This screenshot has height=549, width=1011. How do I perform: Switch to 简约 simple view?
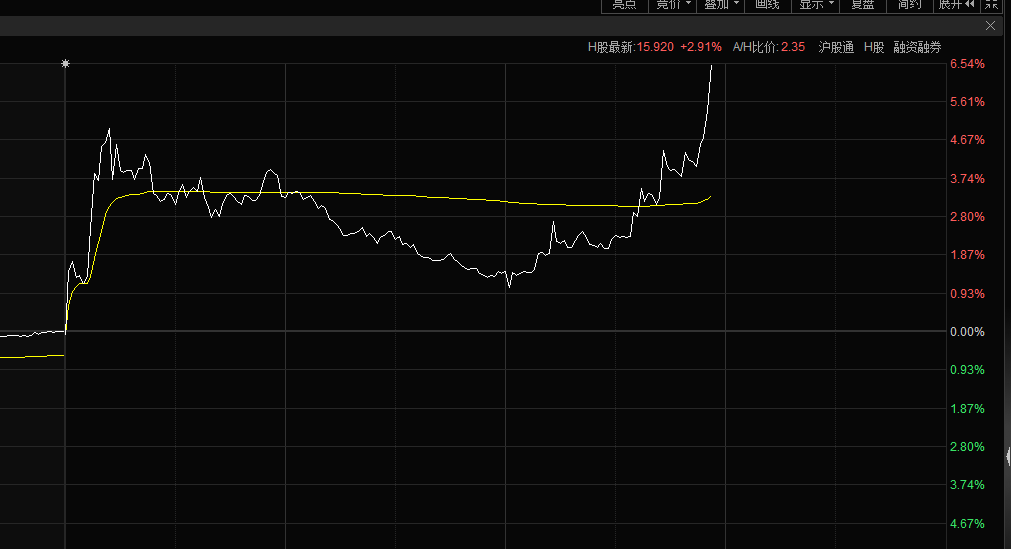point(909,5)
